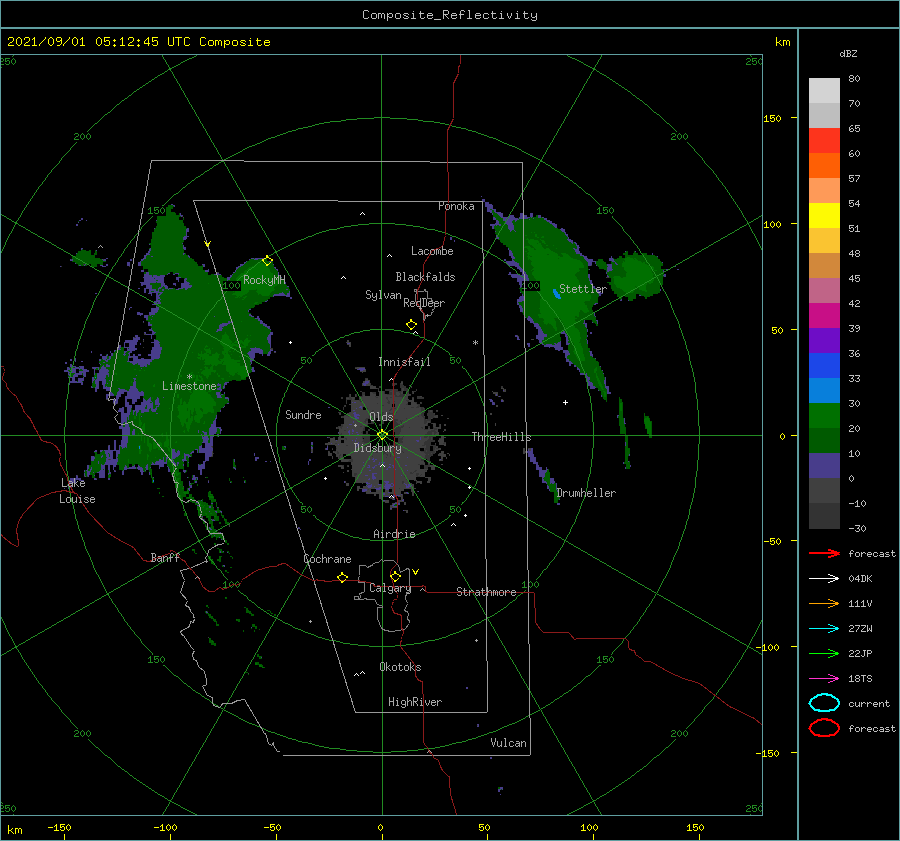Click the Airdrie city label
Image resolution: width=900 pixels, height=841 pixels.
coord(394,534)
